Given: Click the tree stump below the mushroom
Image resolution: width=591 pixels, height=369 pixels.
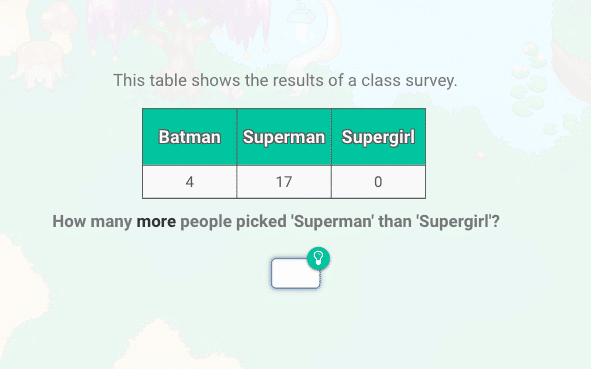Looking at the screenshot, I should click(40, 64).
